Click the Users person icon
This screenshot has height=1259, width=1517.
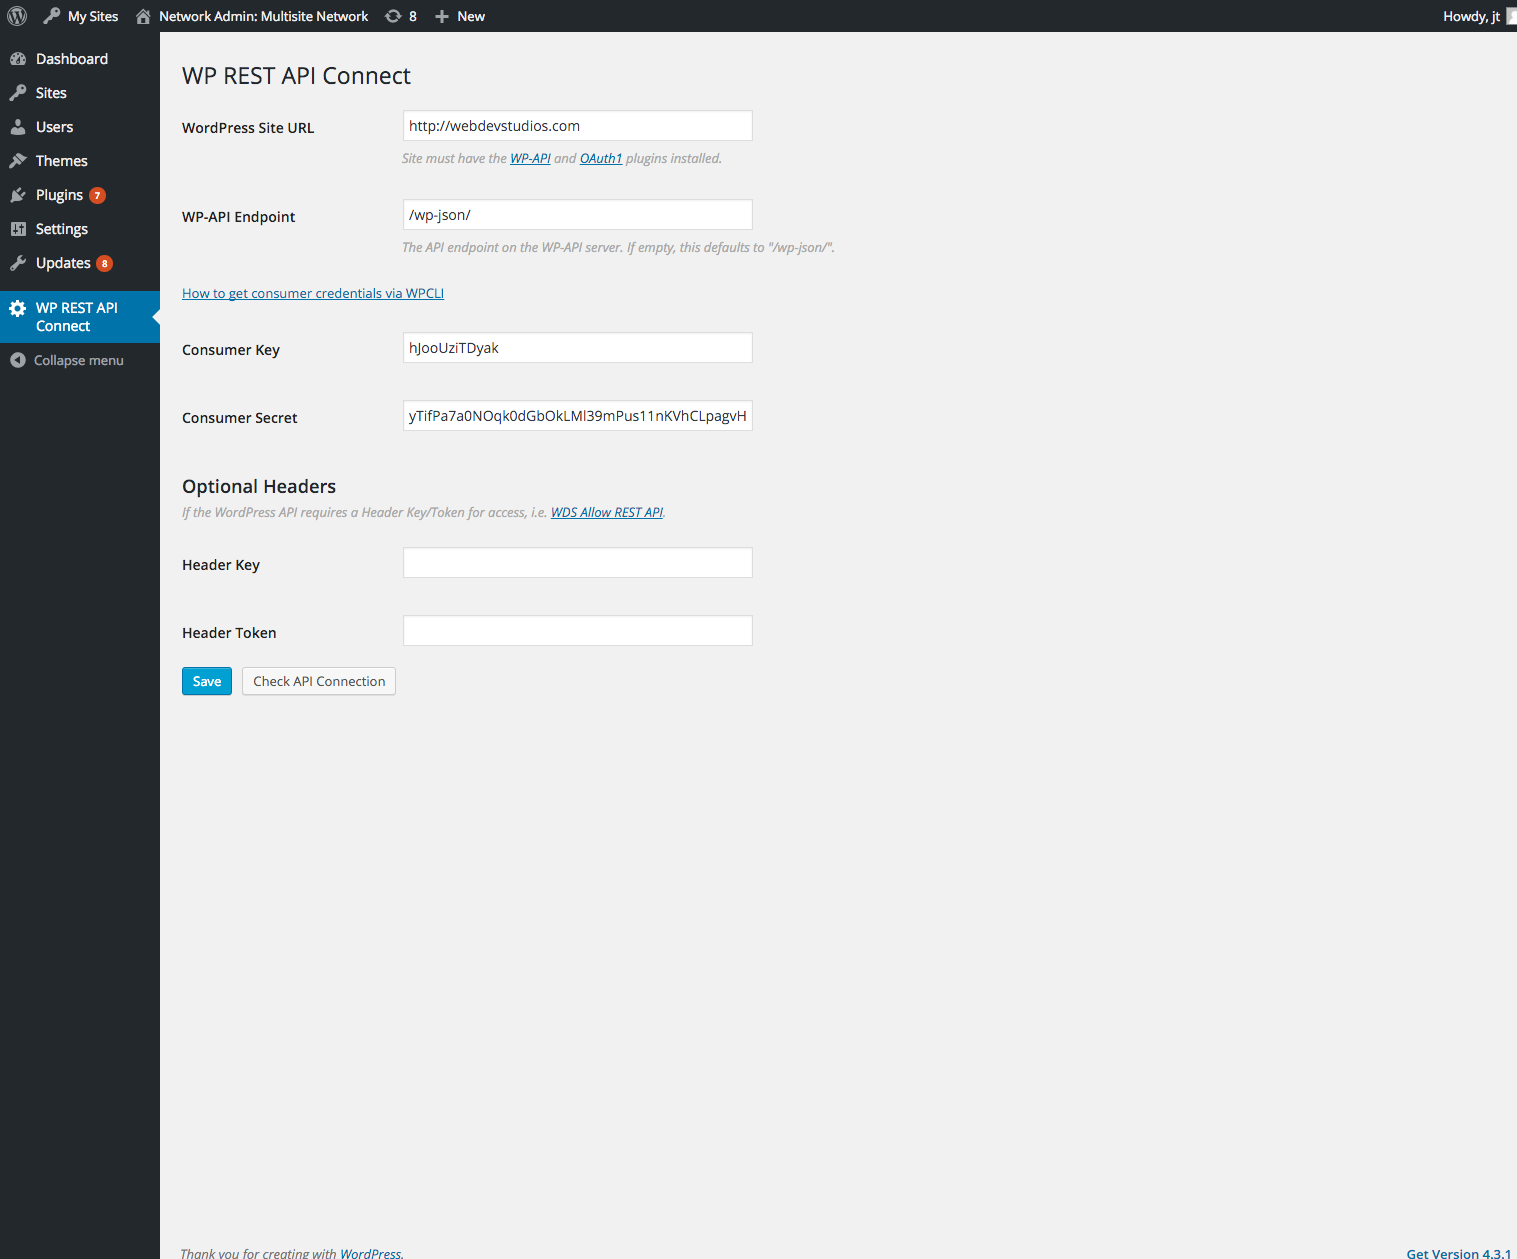(18, 127)
